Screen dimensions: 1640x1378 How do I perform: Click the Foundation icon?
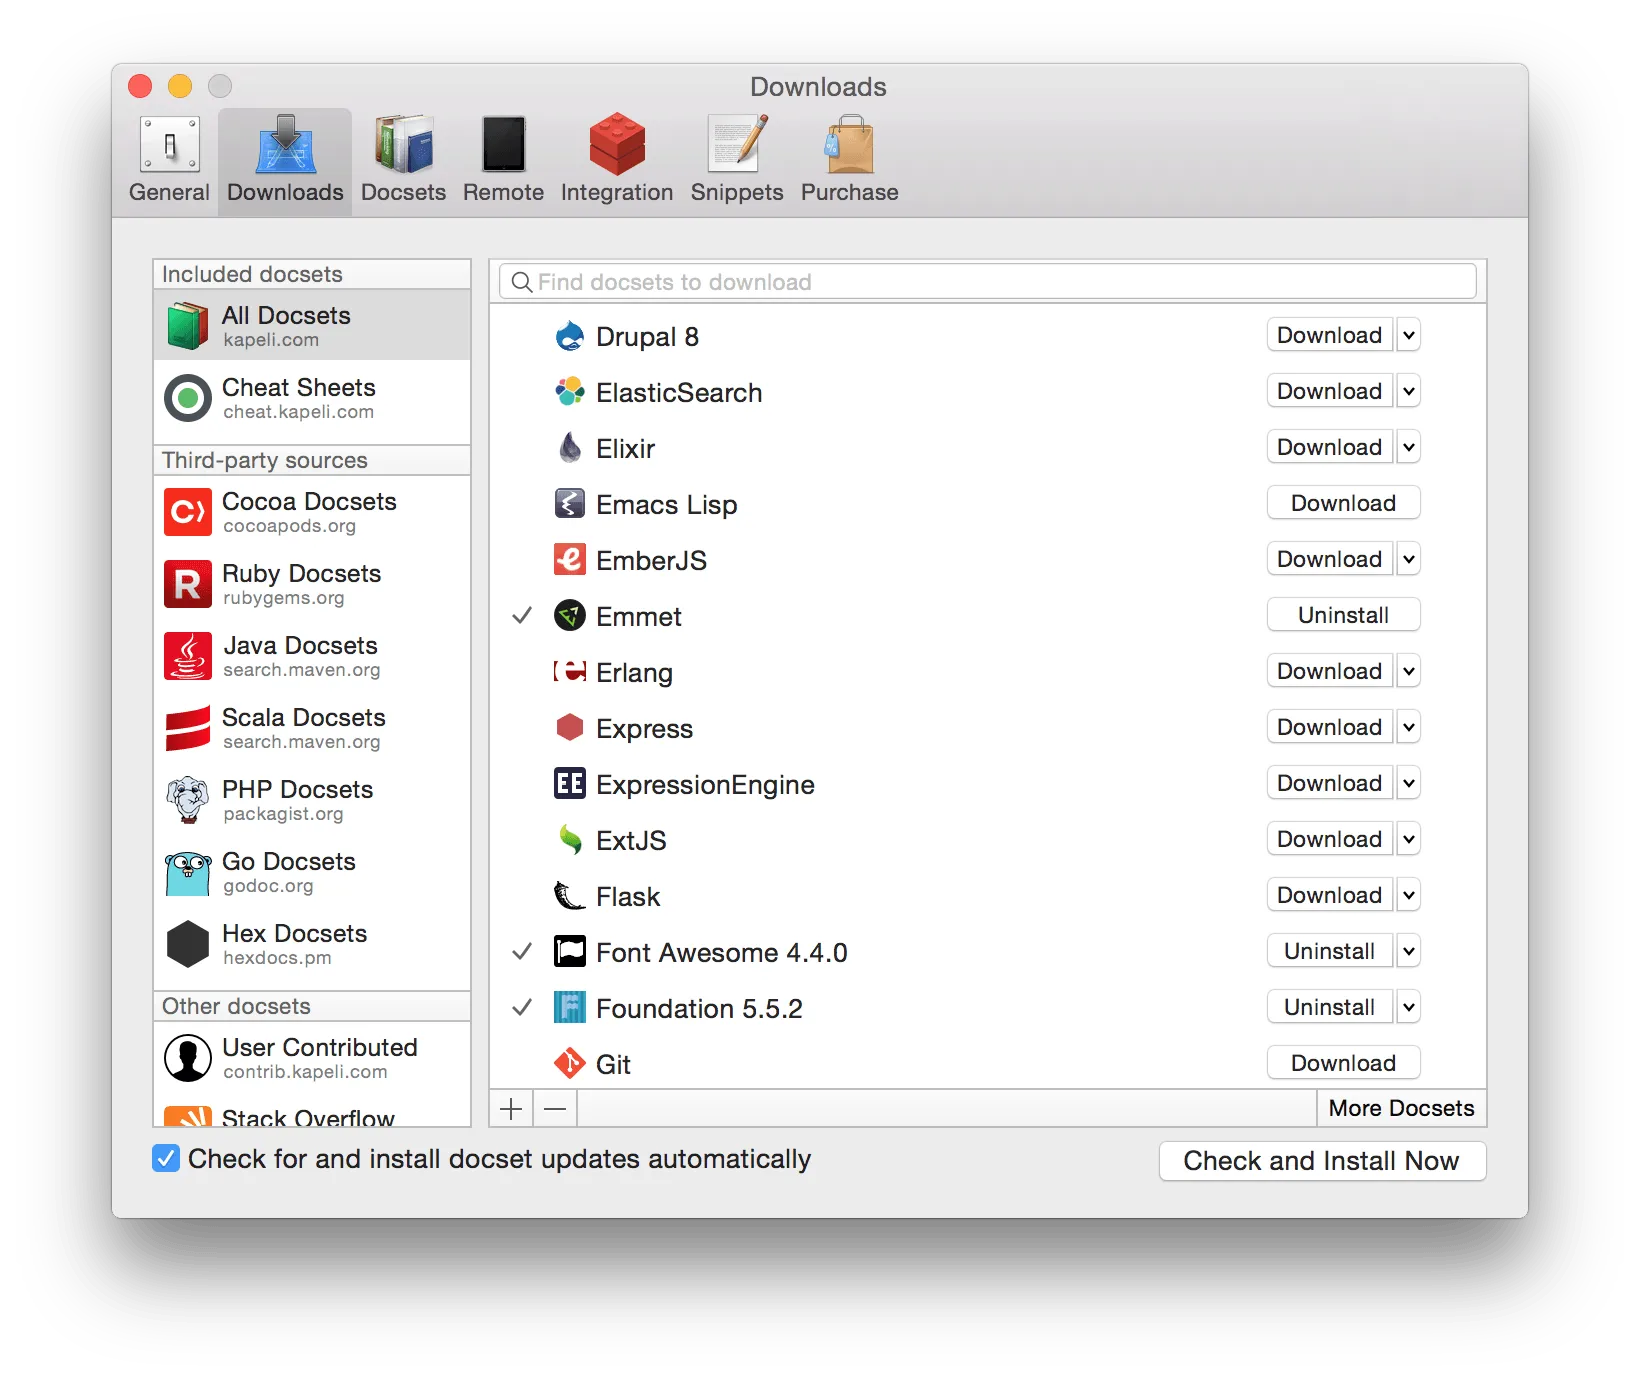[570, 1008]
